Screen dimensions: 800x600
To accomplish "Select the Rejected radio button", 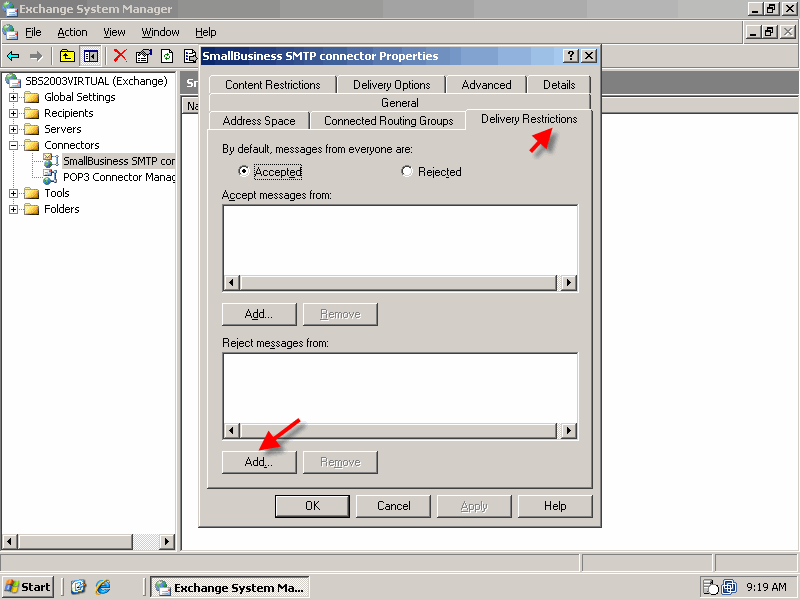I will click(x=407, y=171).
